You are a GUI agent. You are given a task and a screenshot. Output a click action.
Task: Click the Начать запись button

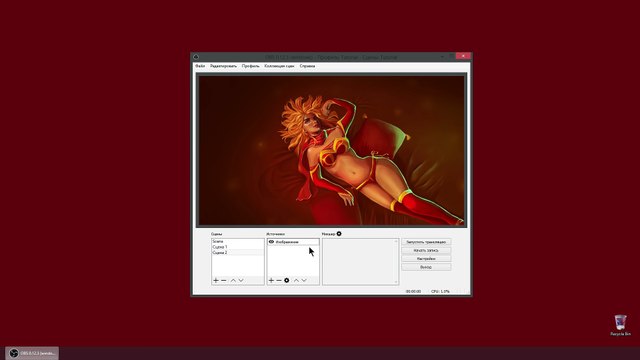(426, 250)
